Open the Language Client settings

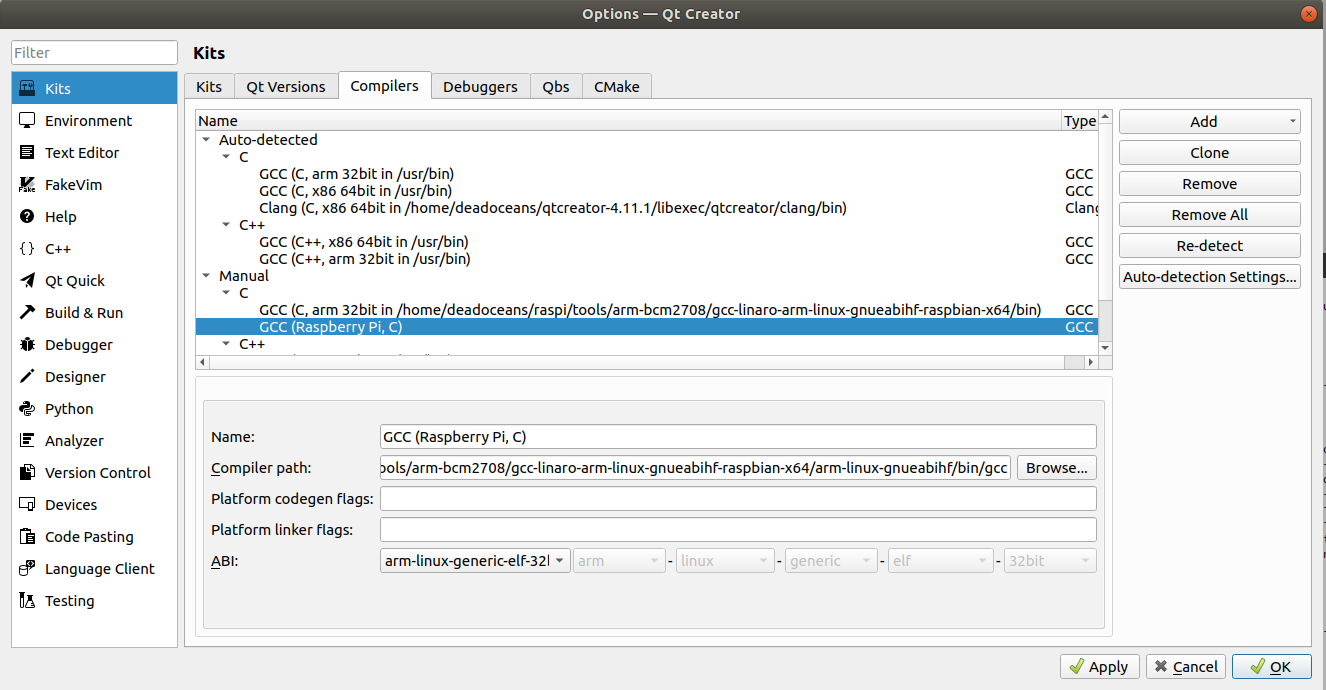94,569
